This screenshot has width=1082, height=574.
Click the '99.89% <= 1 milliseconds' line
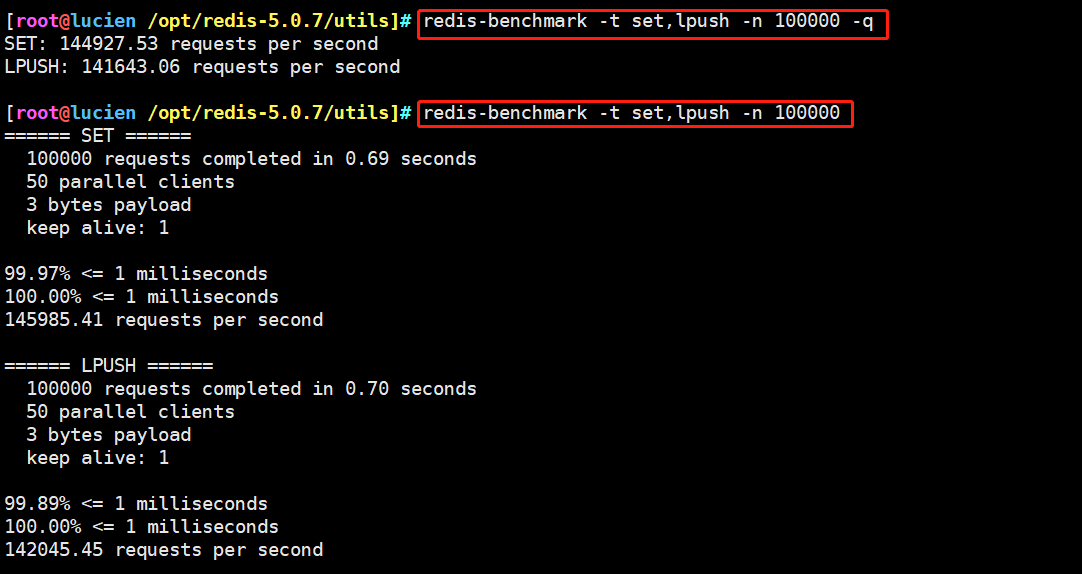click(136, 504)
